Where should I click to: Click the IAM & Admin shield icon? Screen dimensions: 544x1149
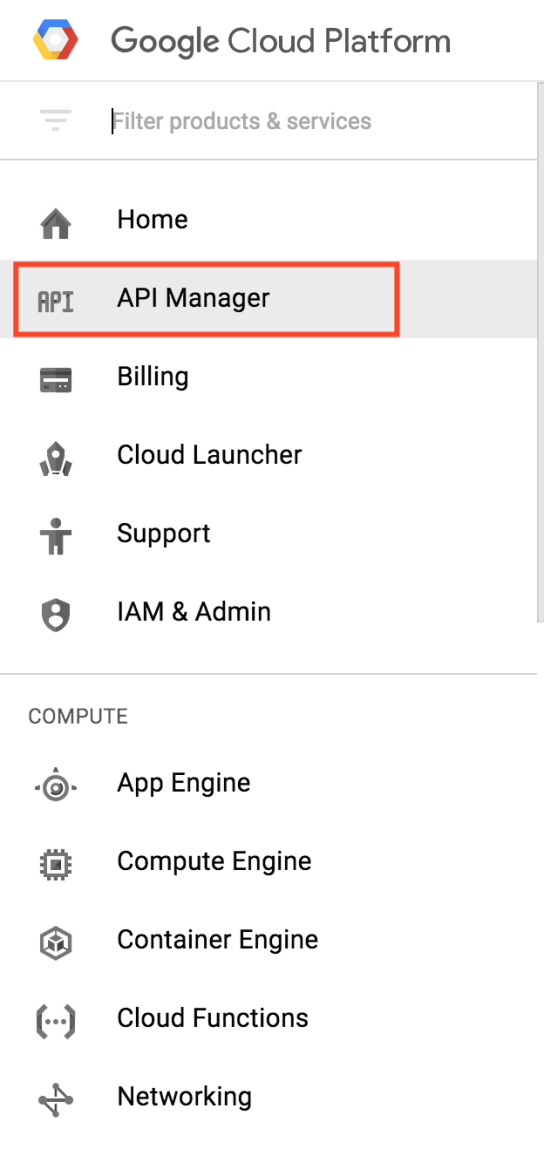(x=56, y=615)
